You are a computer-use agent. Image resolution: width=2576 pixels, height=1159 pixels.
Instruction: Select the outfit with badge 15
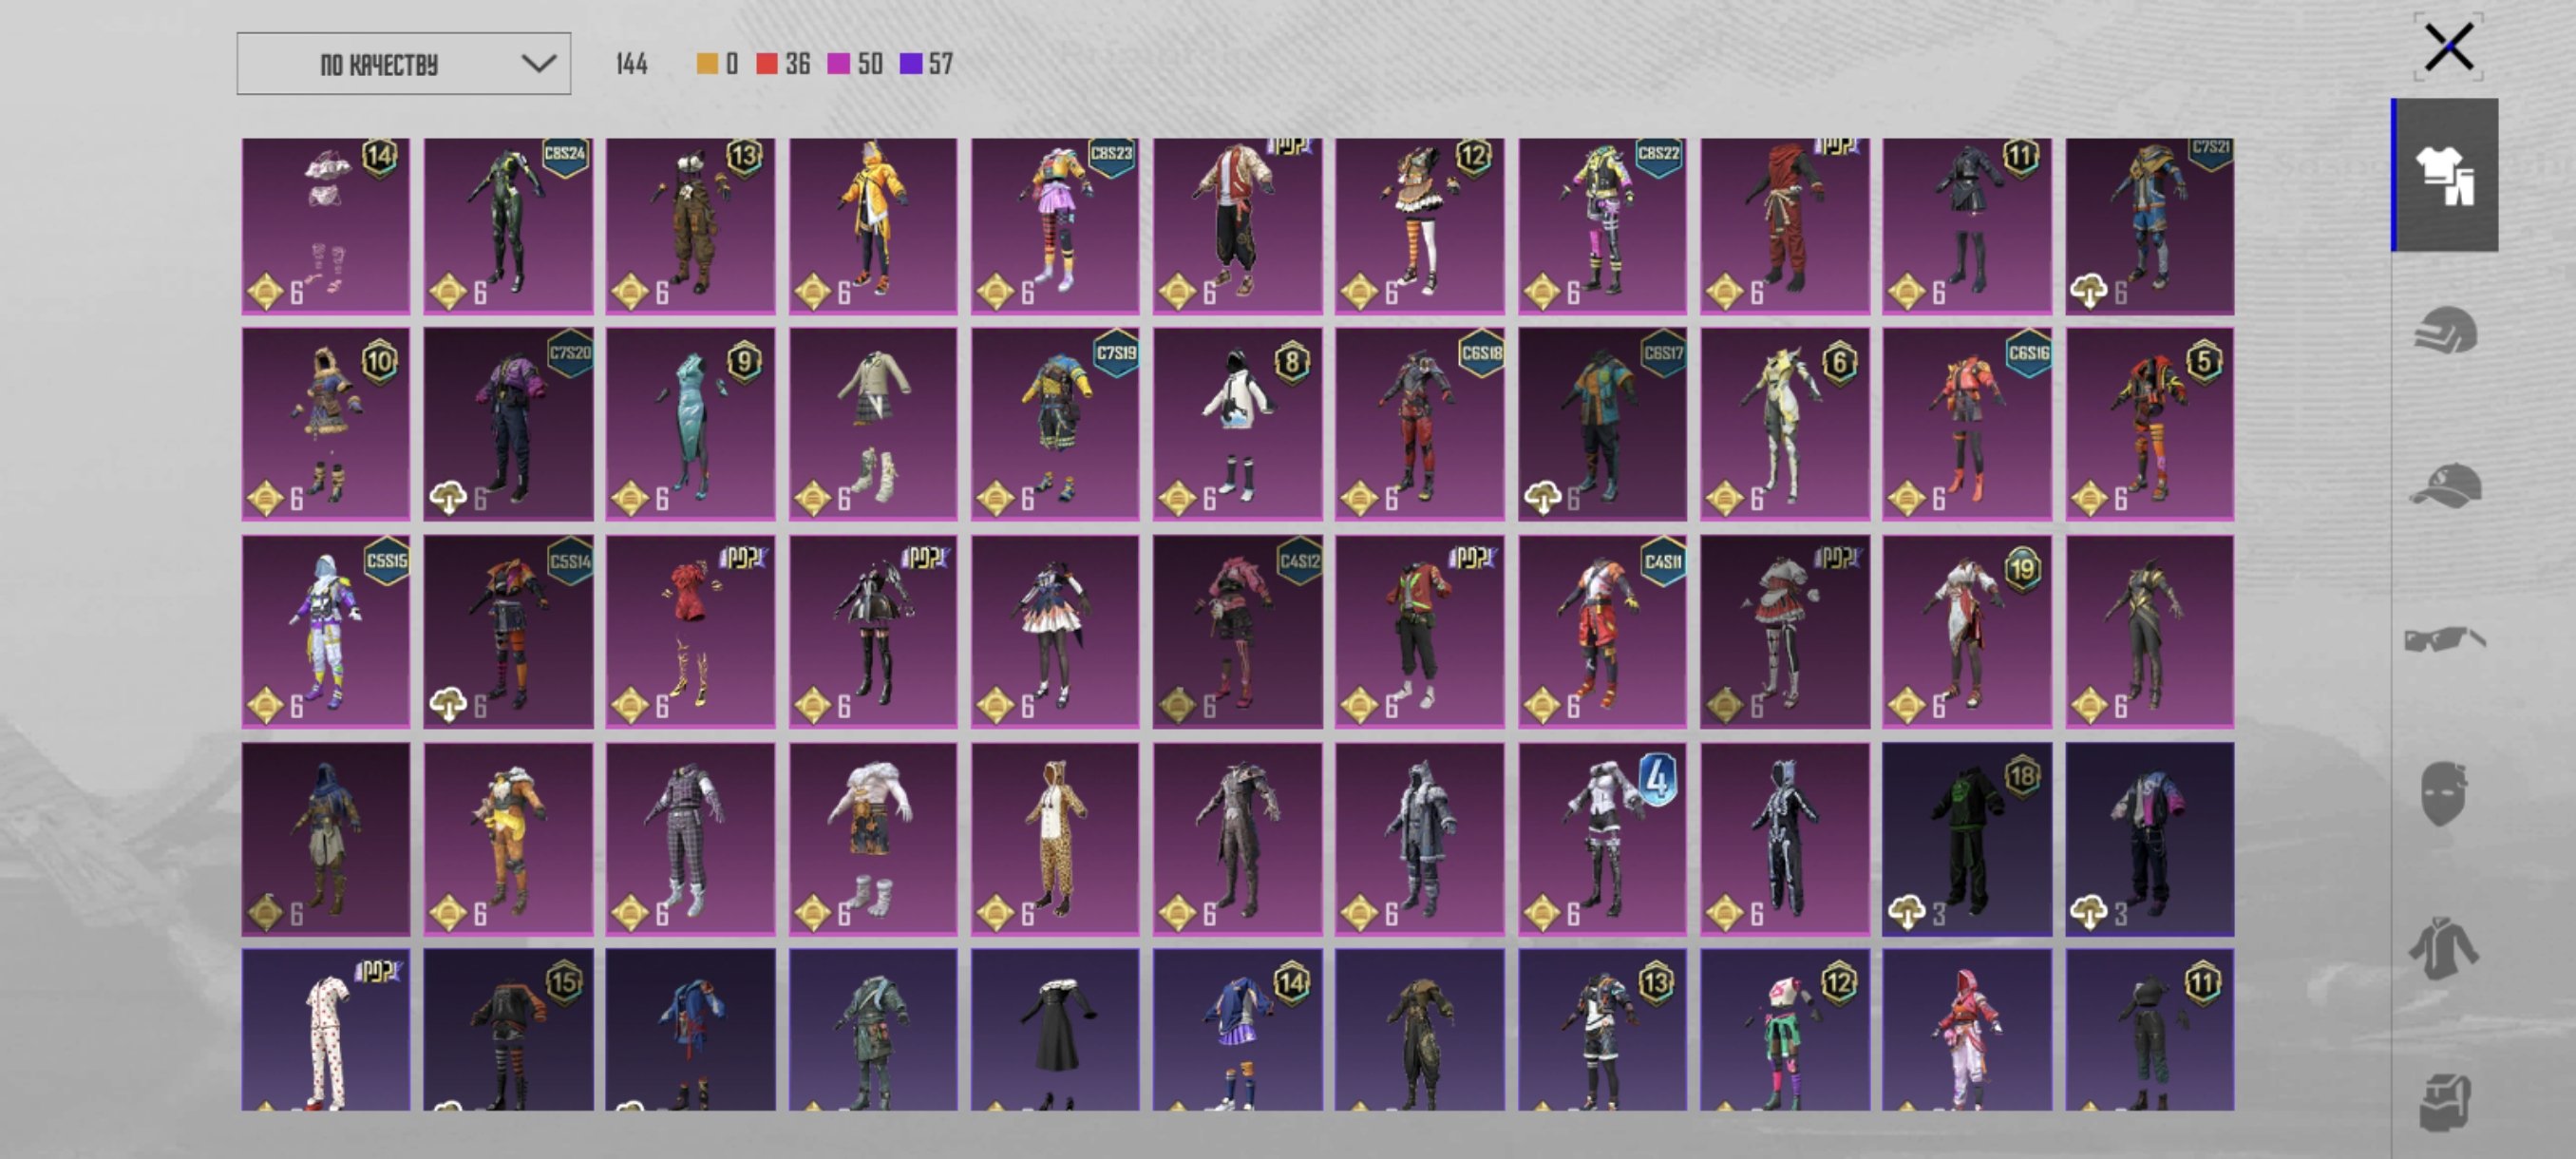508,1030
